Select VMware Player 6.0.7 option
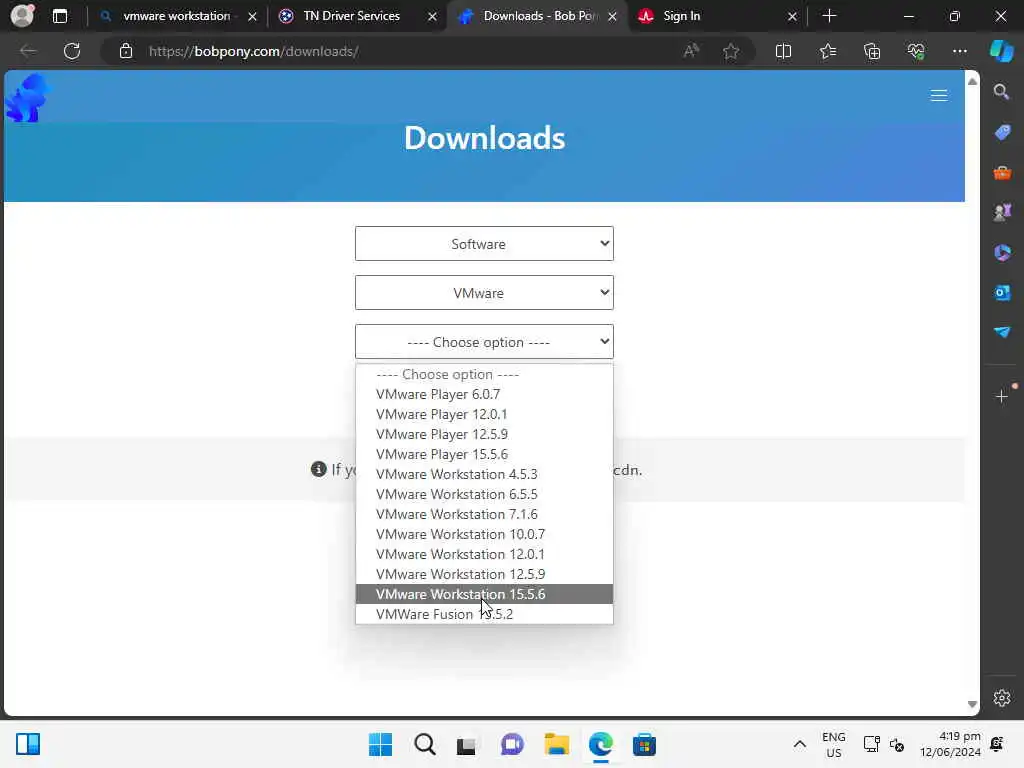This screenshot has width=1024, height=768. click(x=484, y=394)
